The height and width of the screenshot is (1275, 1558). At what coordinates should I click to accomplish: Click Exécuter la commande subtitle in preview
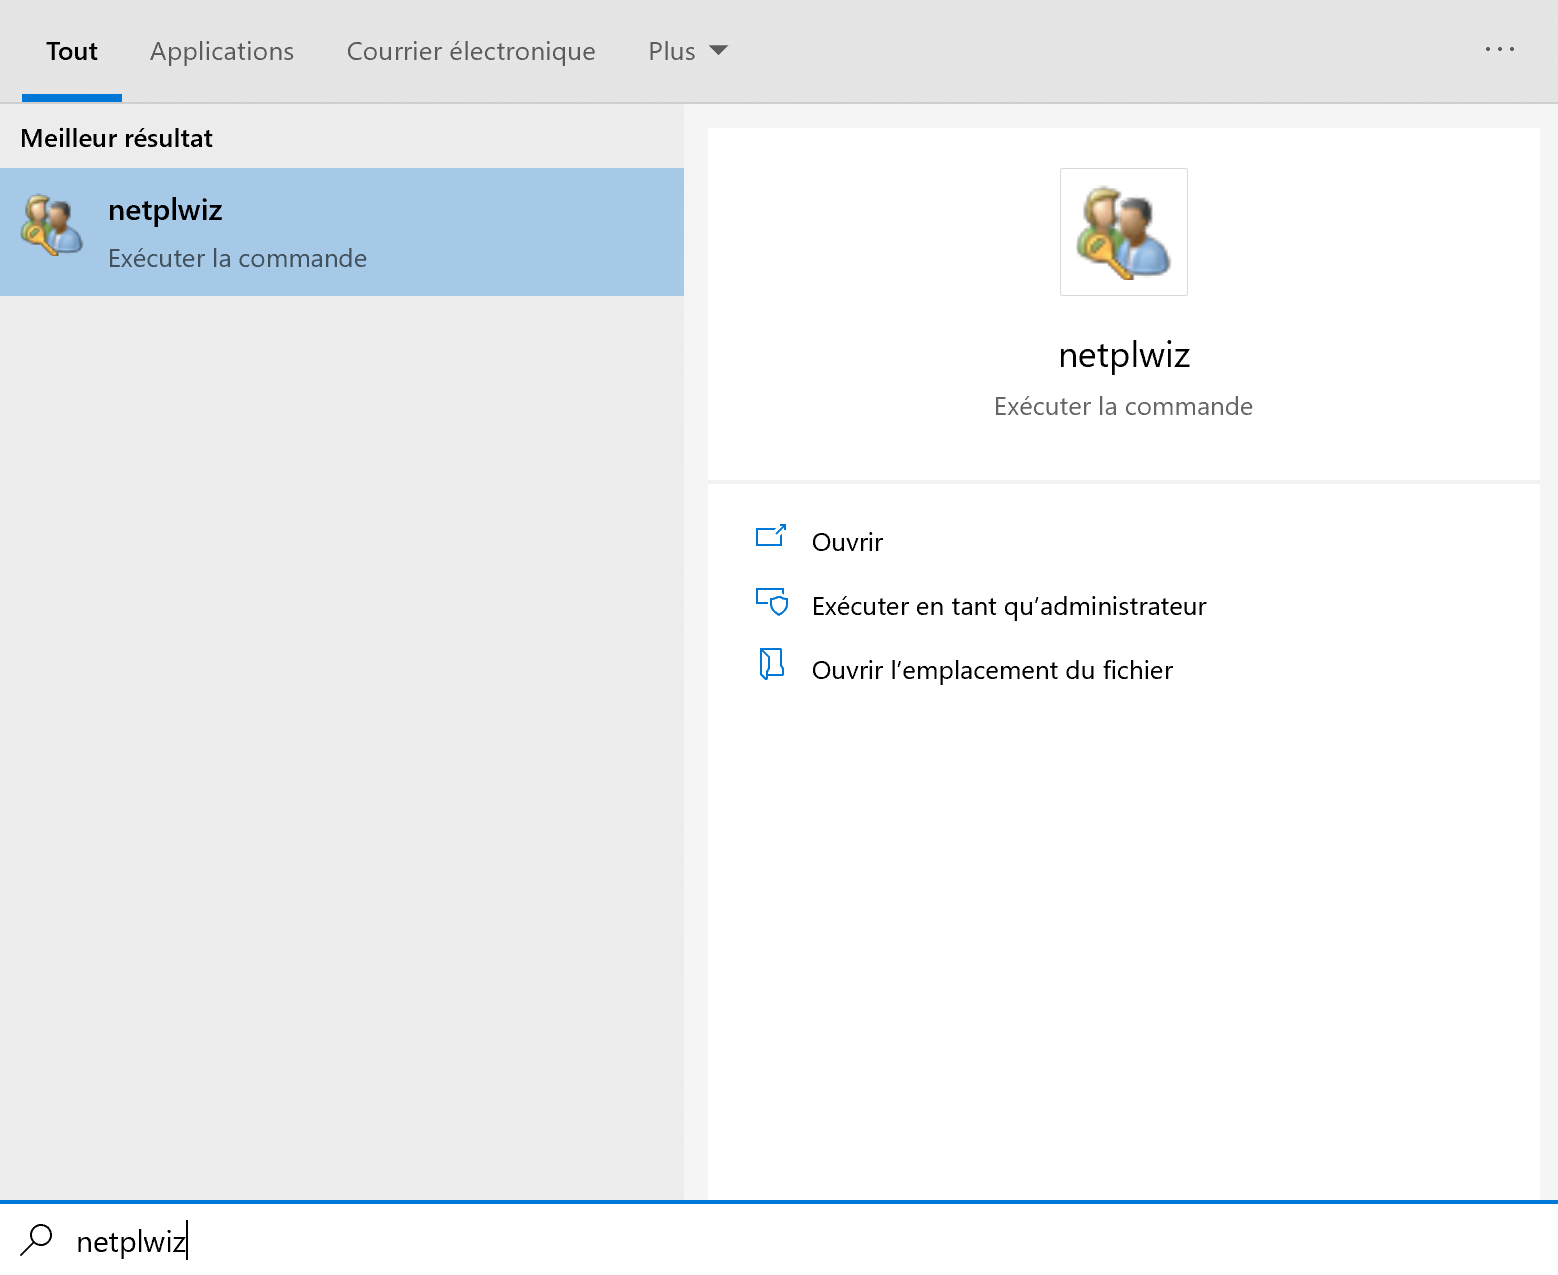1122,406
